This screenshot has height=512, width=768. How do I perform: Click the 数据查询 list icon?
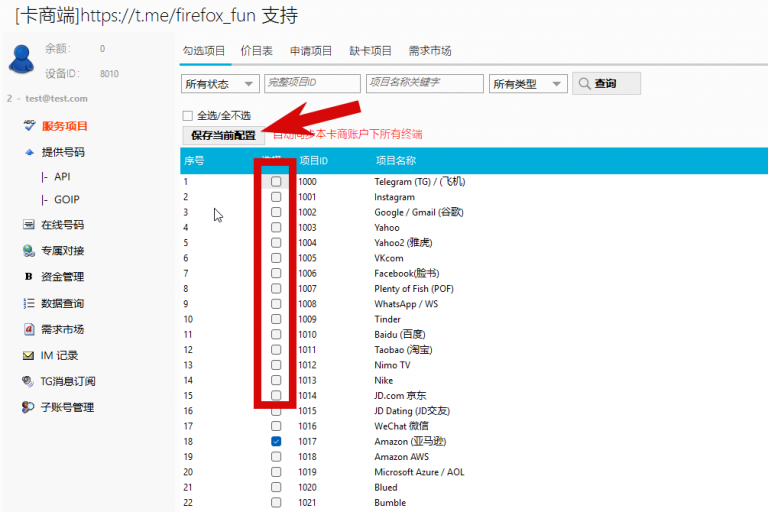[29, 303]
